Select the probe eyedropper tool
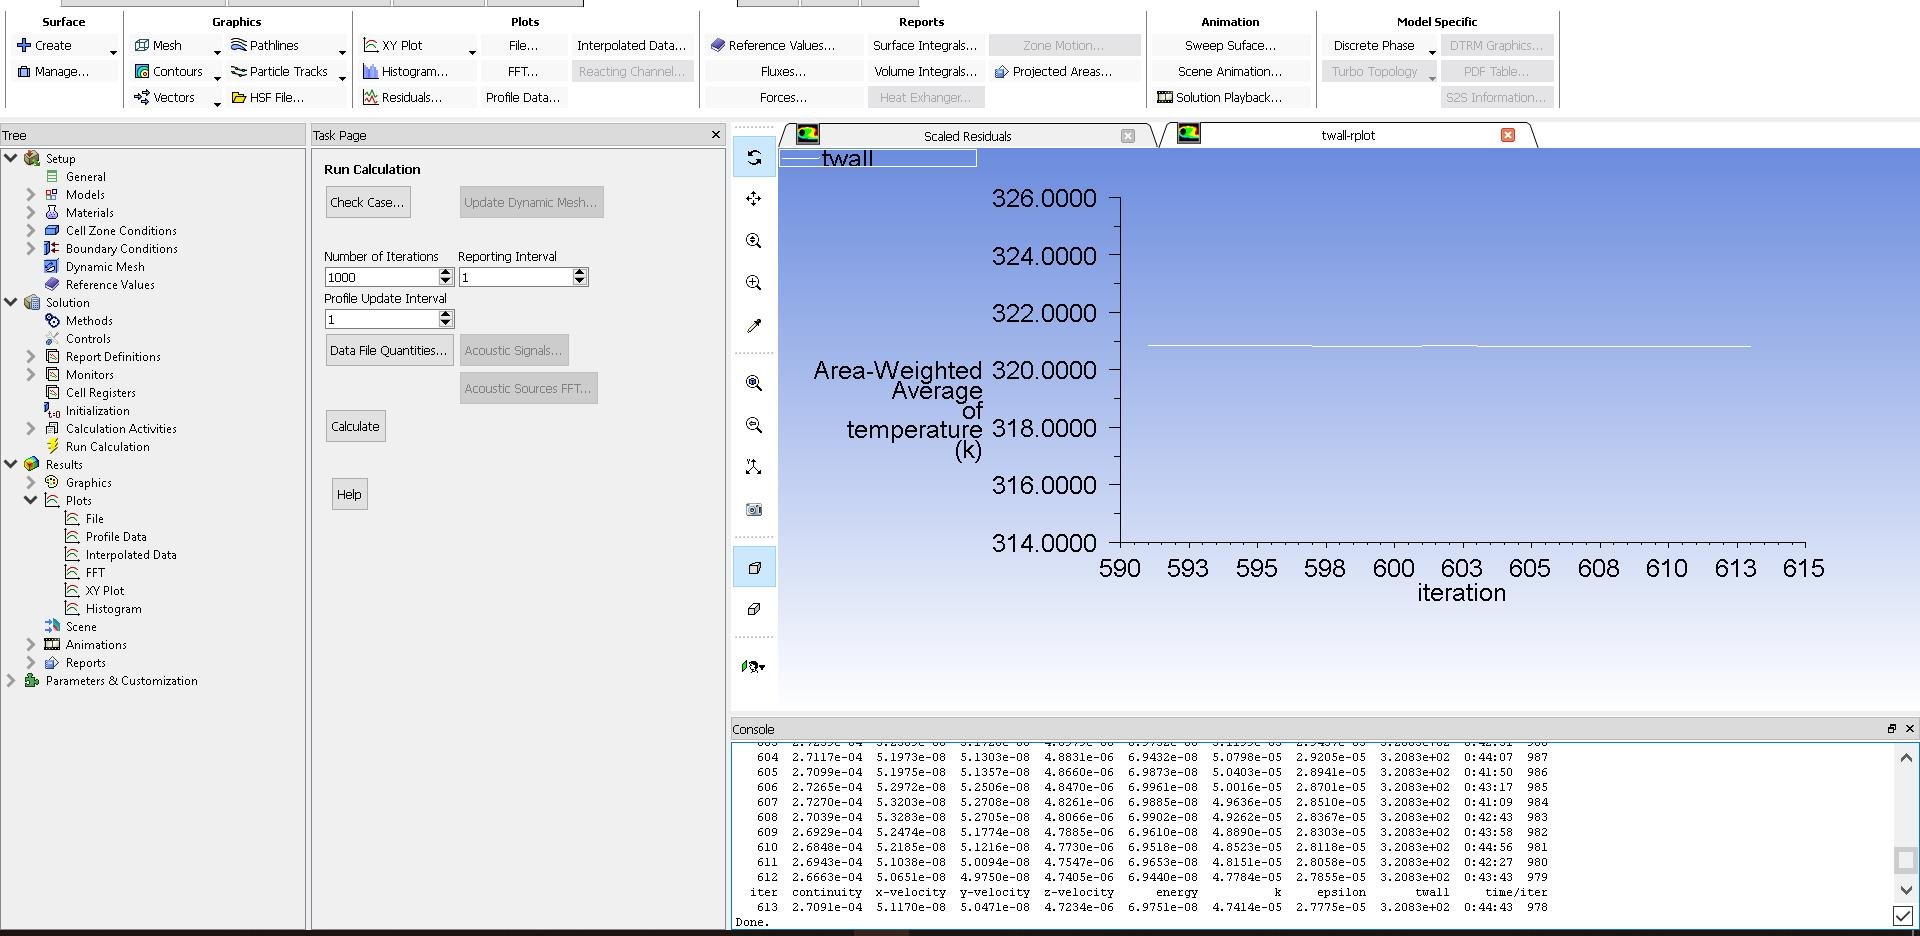The width and height of the screenshot is (1920, 936). (754, 325)
